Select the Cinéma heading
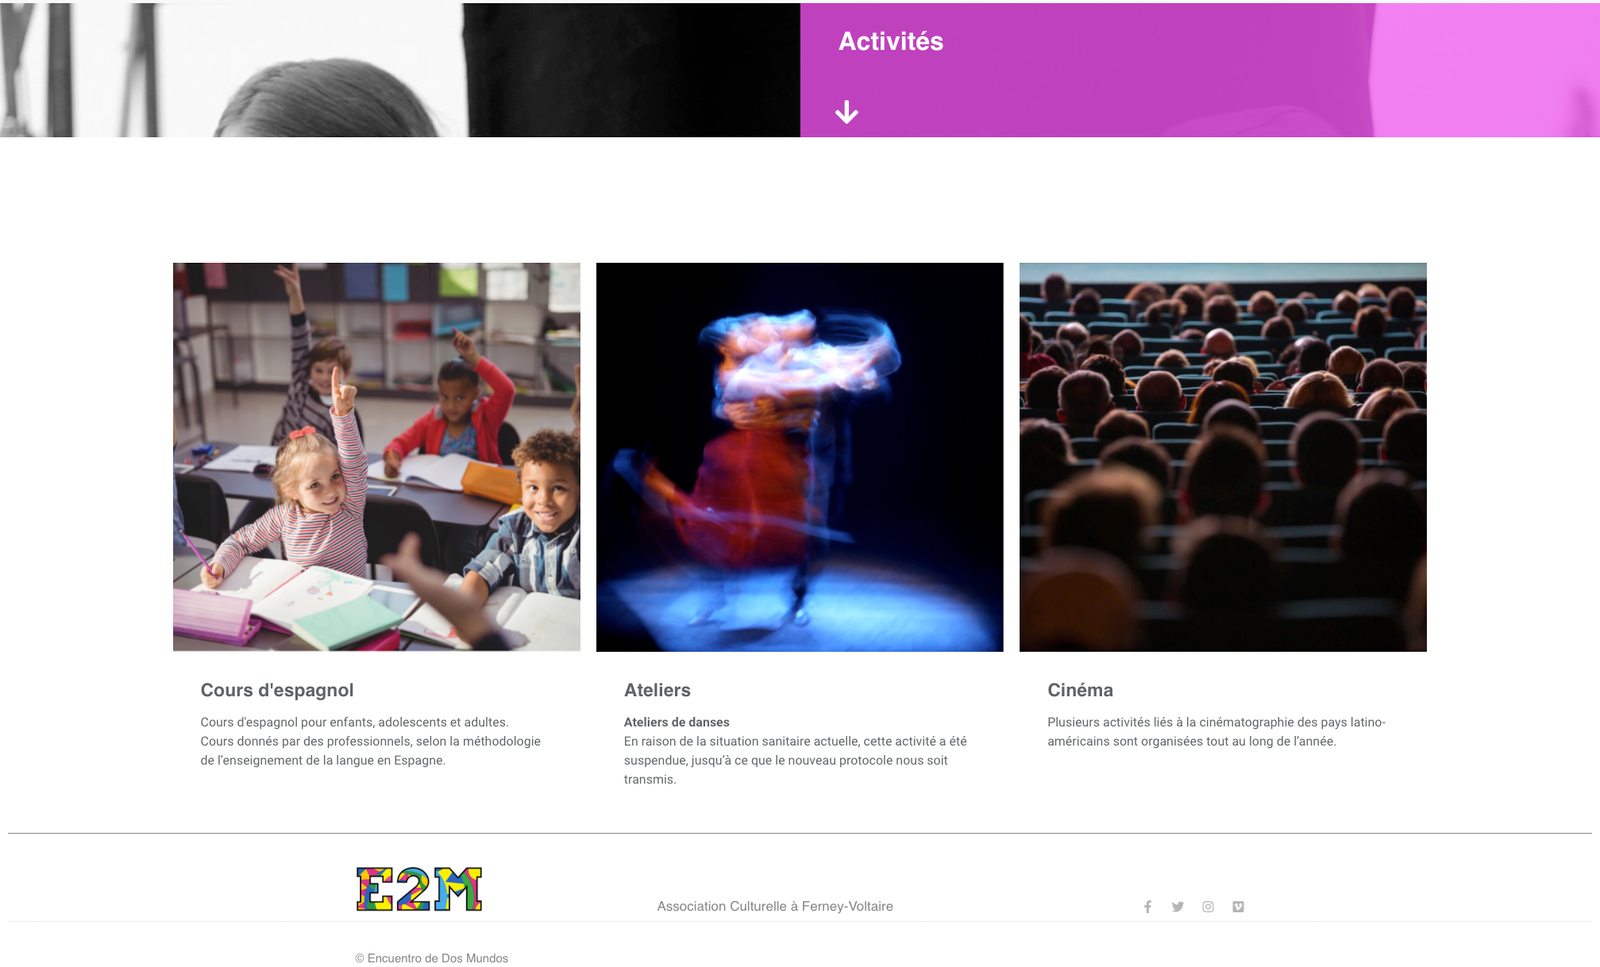 click(x=1080, y=690)
